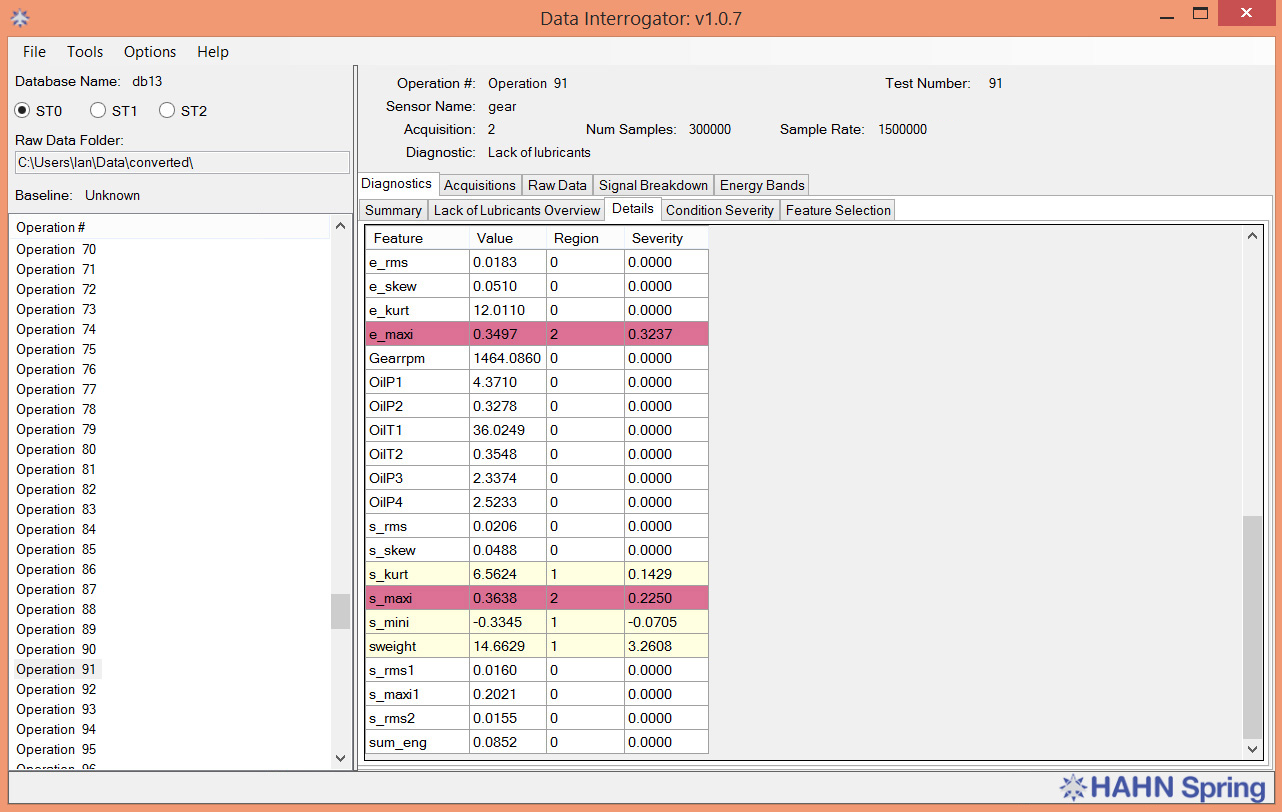This screenshot has width=1282, height=812.
Task: Open the Options menu
Action: tap(150, 52)
